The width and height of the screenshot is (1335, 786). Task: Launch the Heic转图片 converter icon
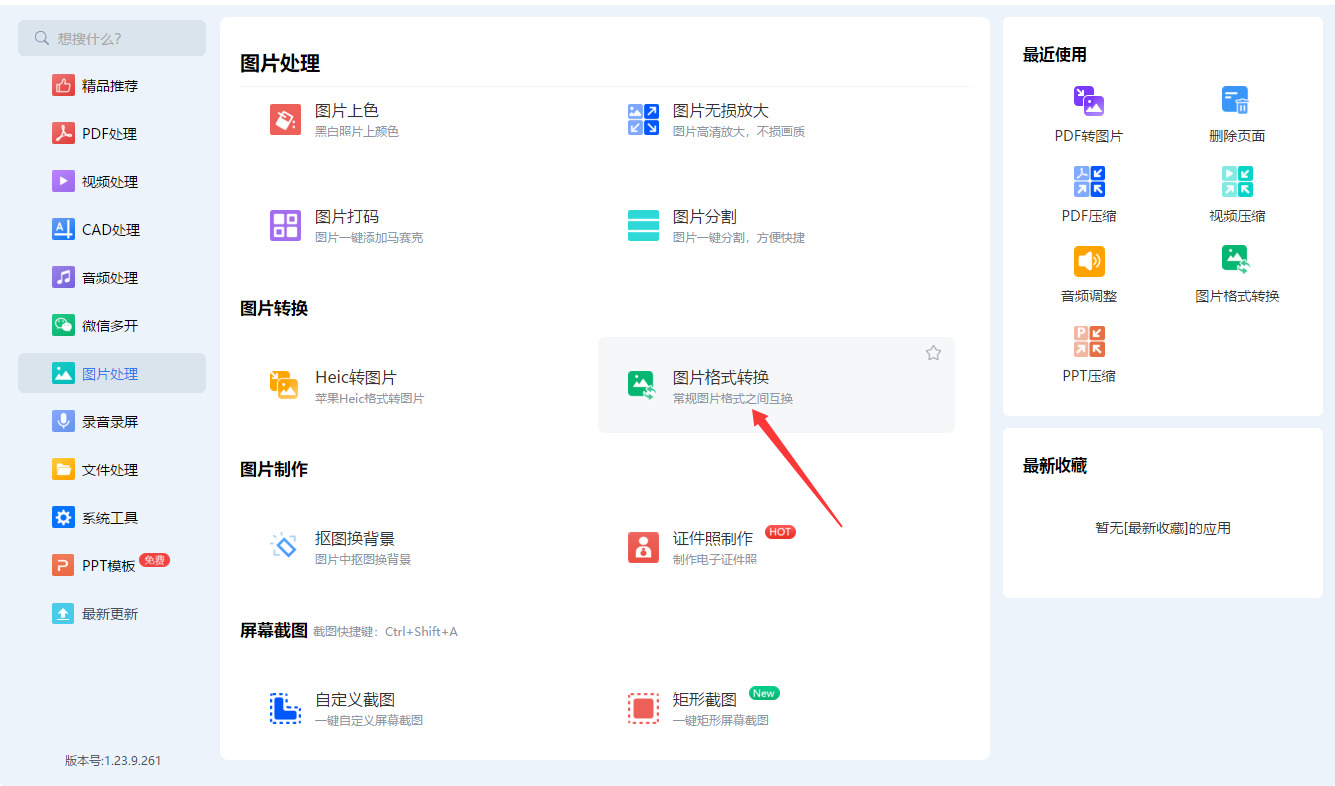tap(285, 386)
